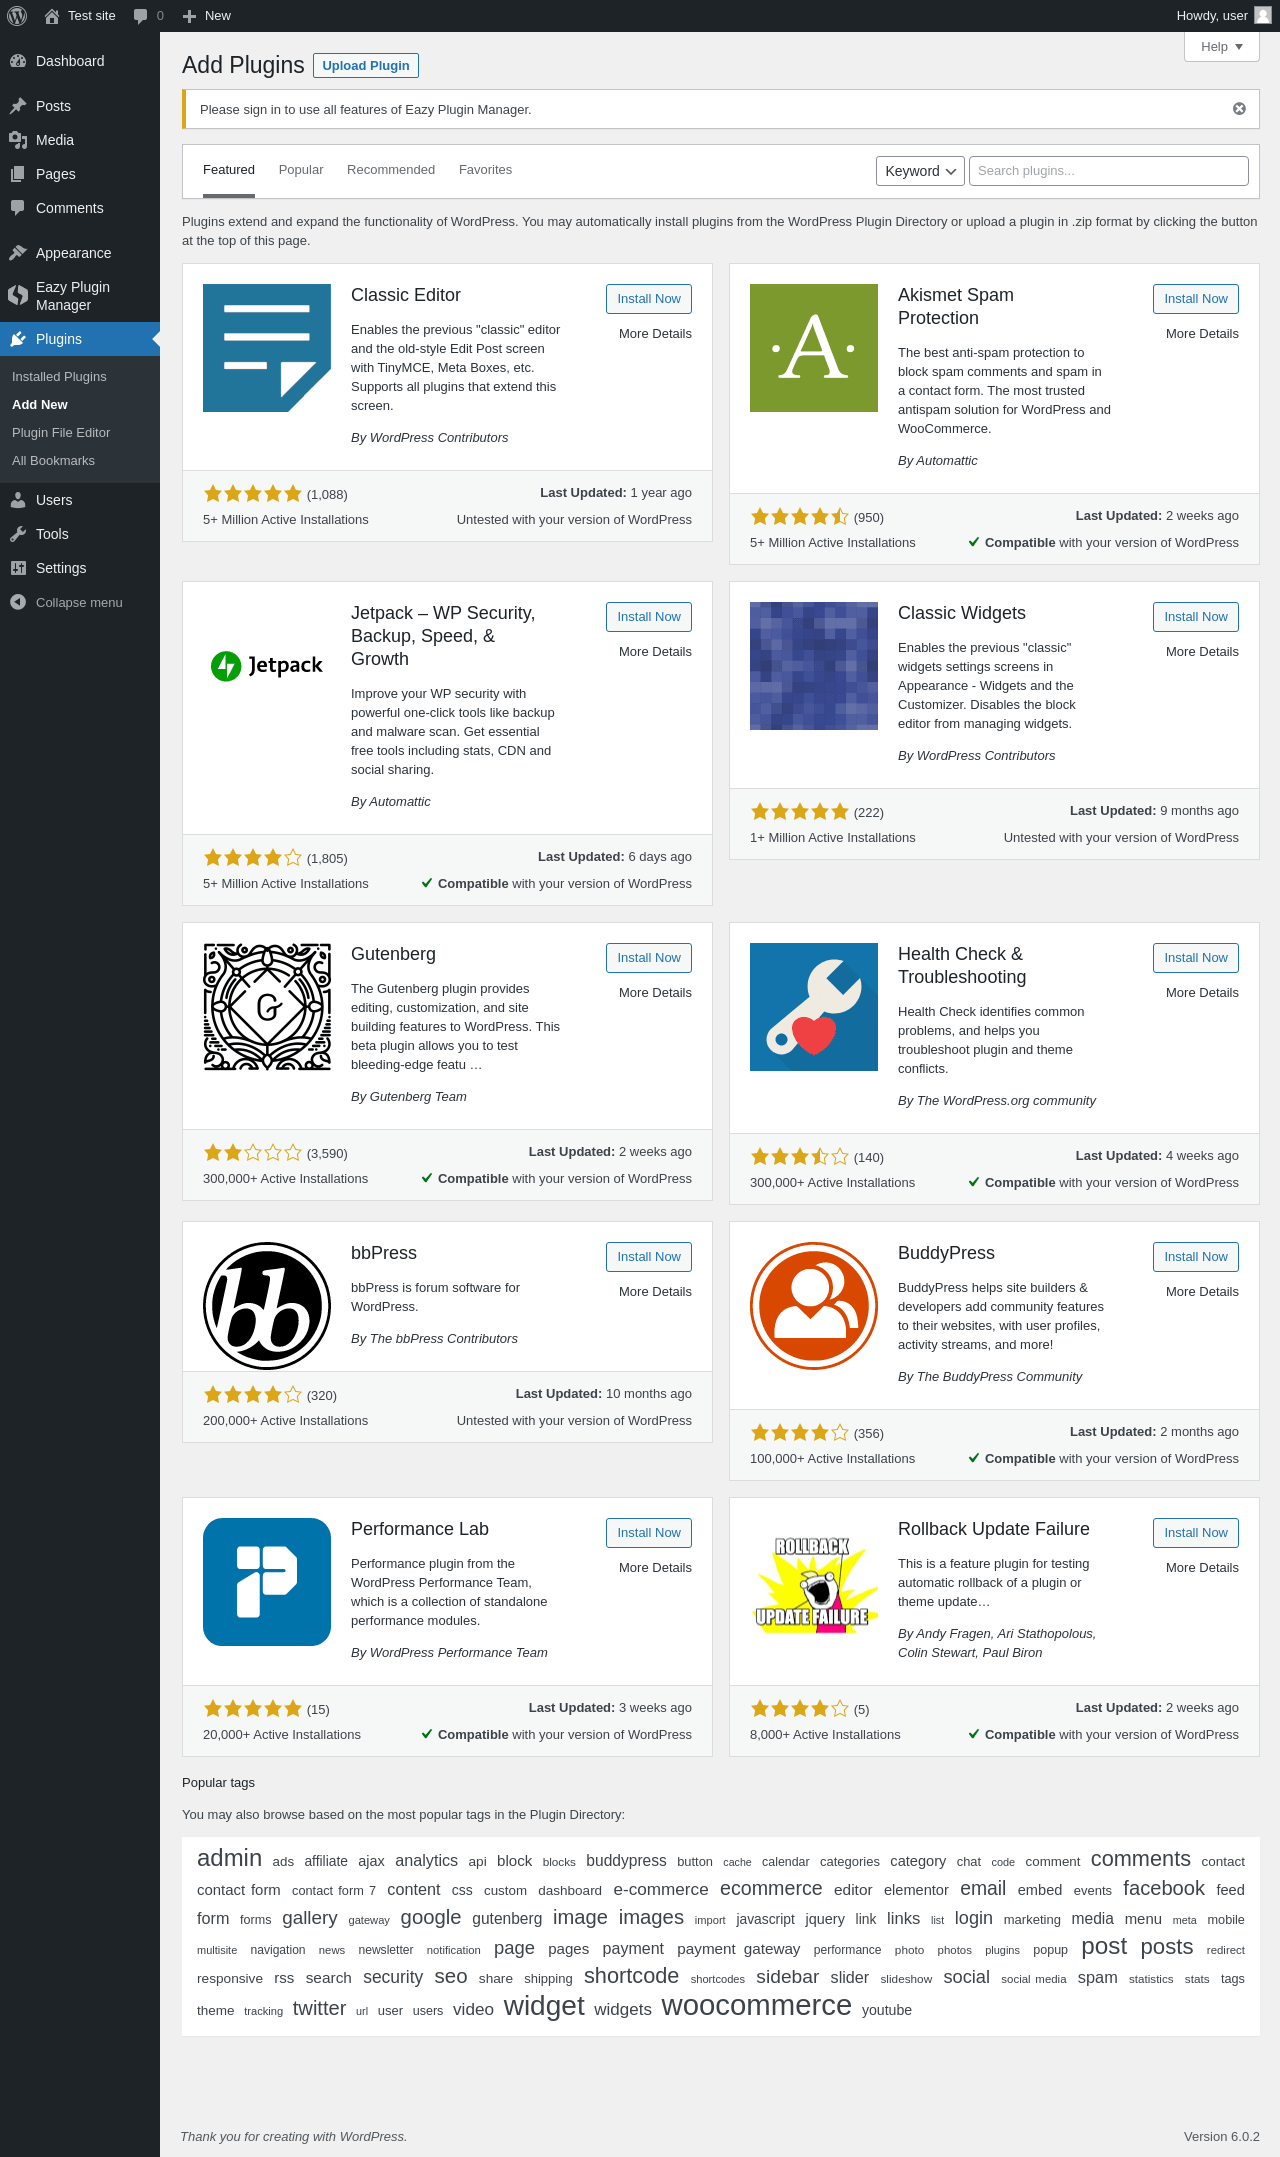Click the shortcode popular tag

point(631,1976)
